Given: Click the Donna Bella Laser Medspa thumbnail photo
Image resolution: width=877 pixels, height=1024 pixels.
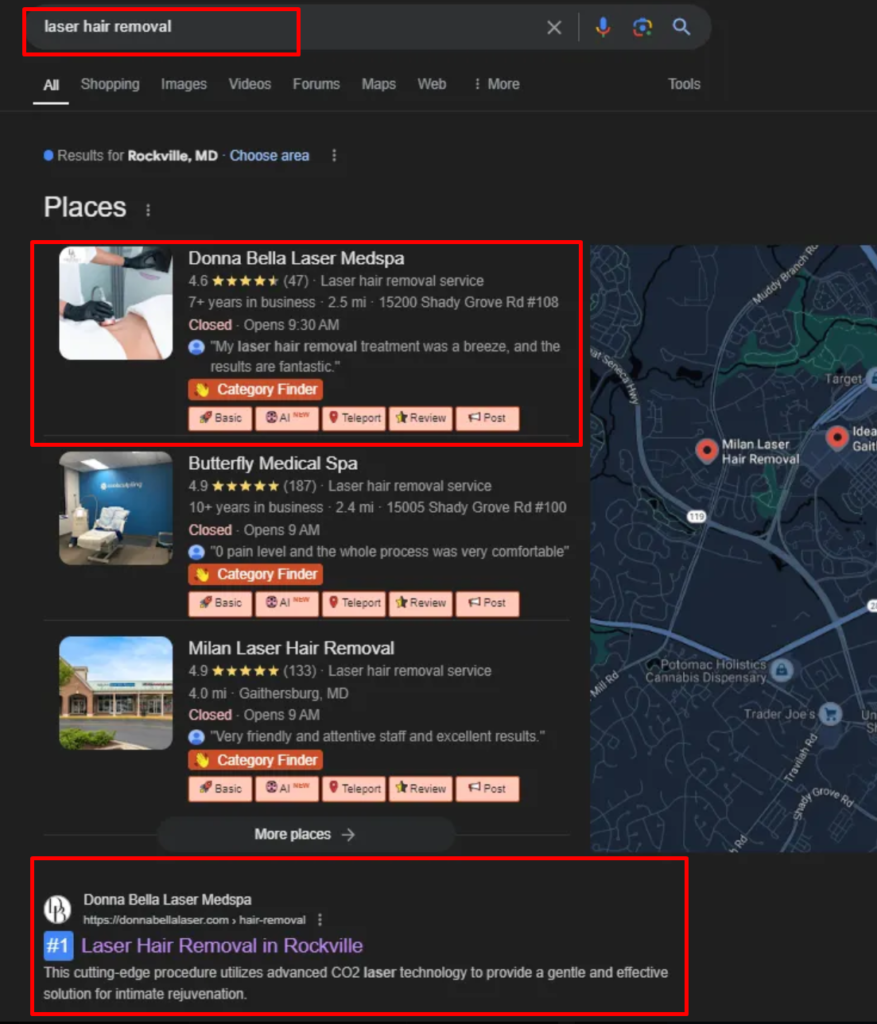Looking at the screenshot, I should (x=116, y=303).
